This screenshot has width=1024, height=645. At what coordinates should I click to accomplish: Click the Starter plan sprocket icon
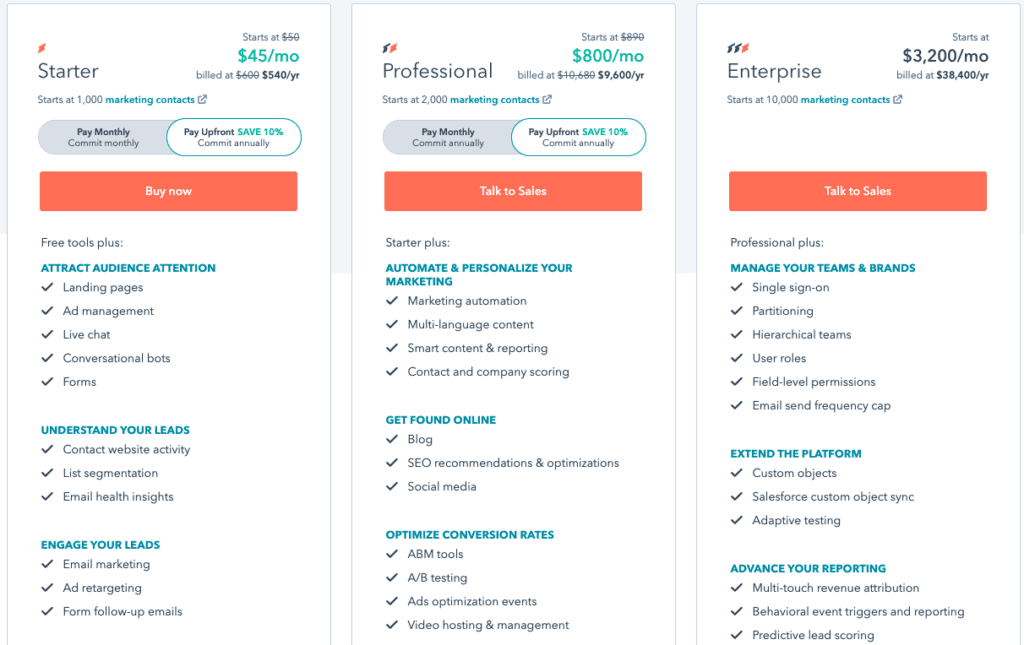point(42,48)
